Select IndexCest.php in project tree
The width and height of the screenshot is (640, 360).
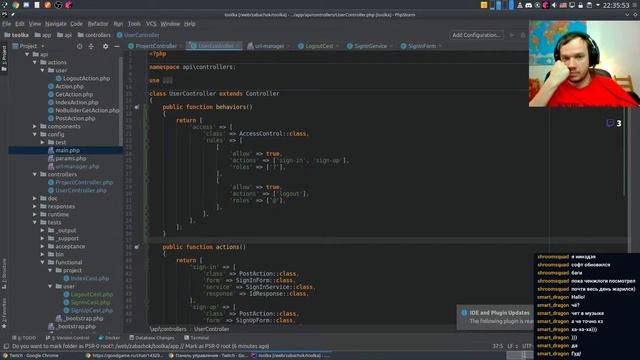pos(86,278)
